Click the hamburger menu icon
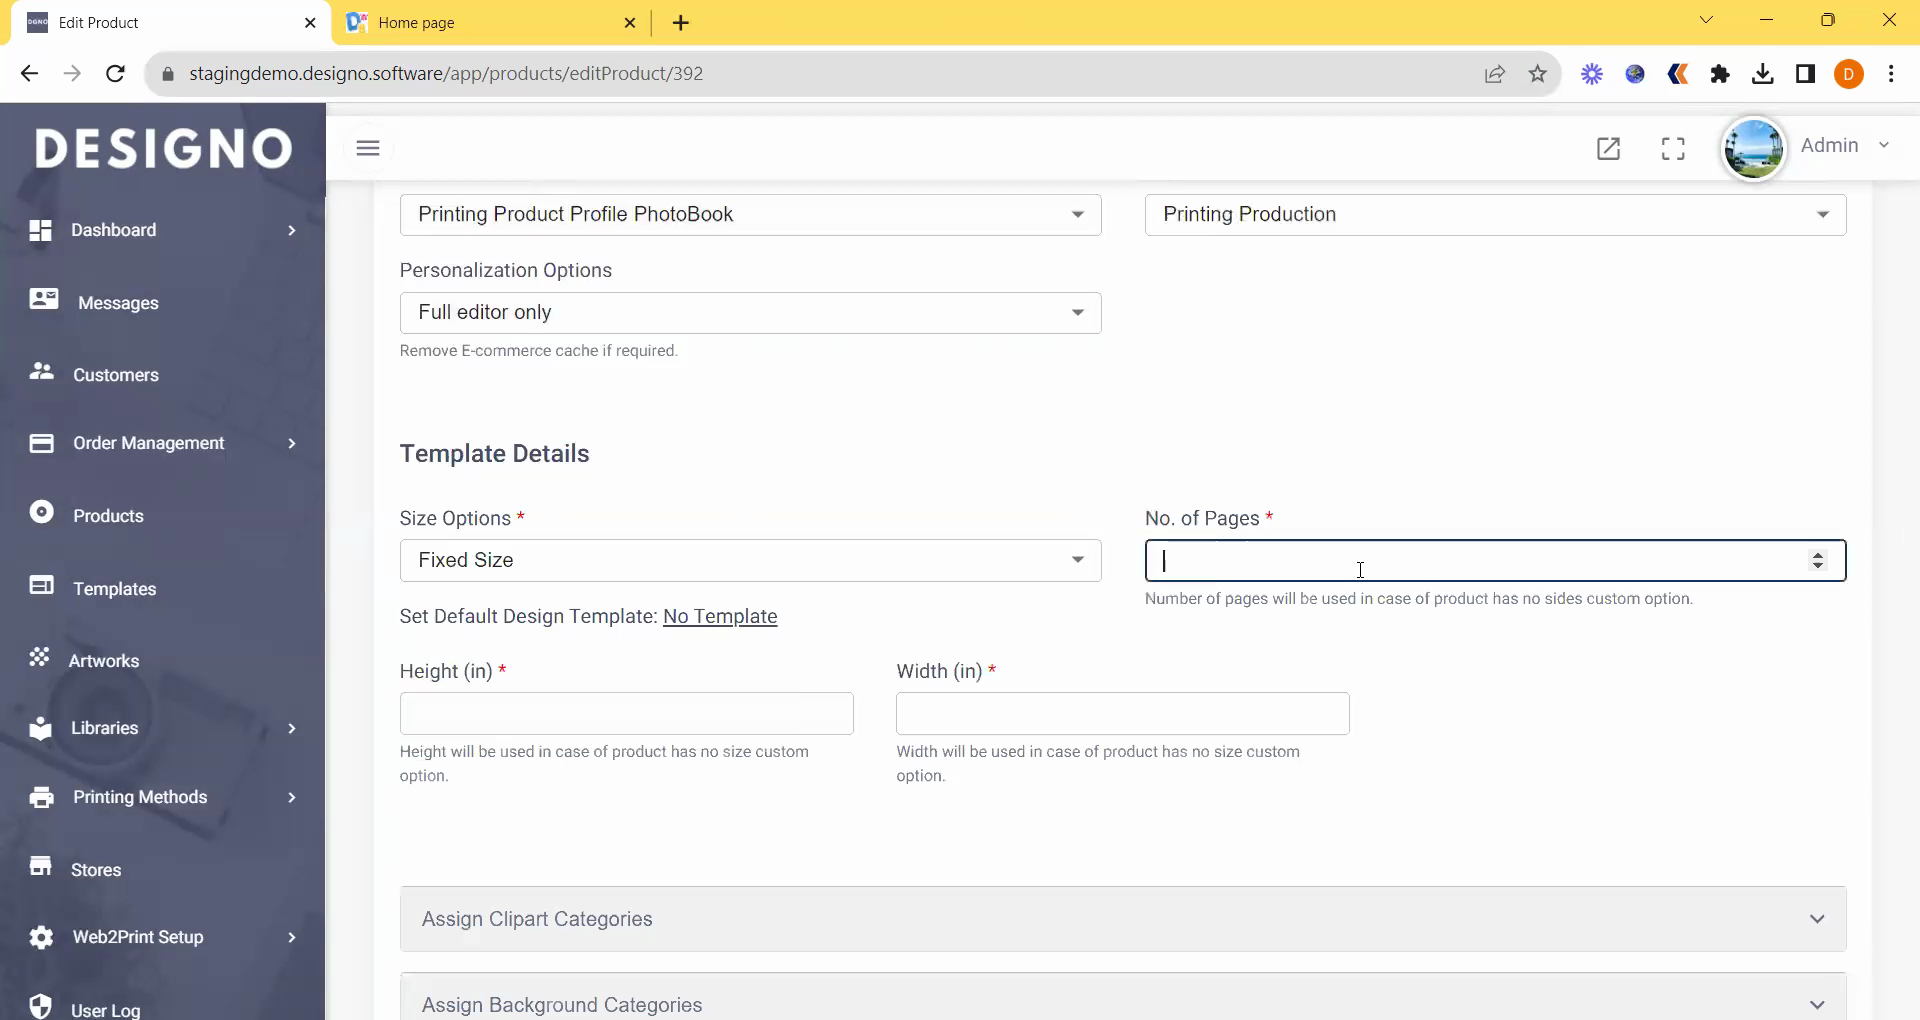 click(x=368, y=148)
